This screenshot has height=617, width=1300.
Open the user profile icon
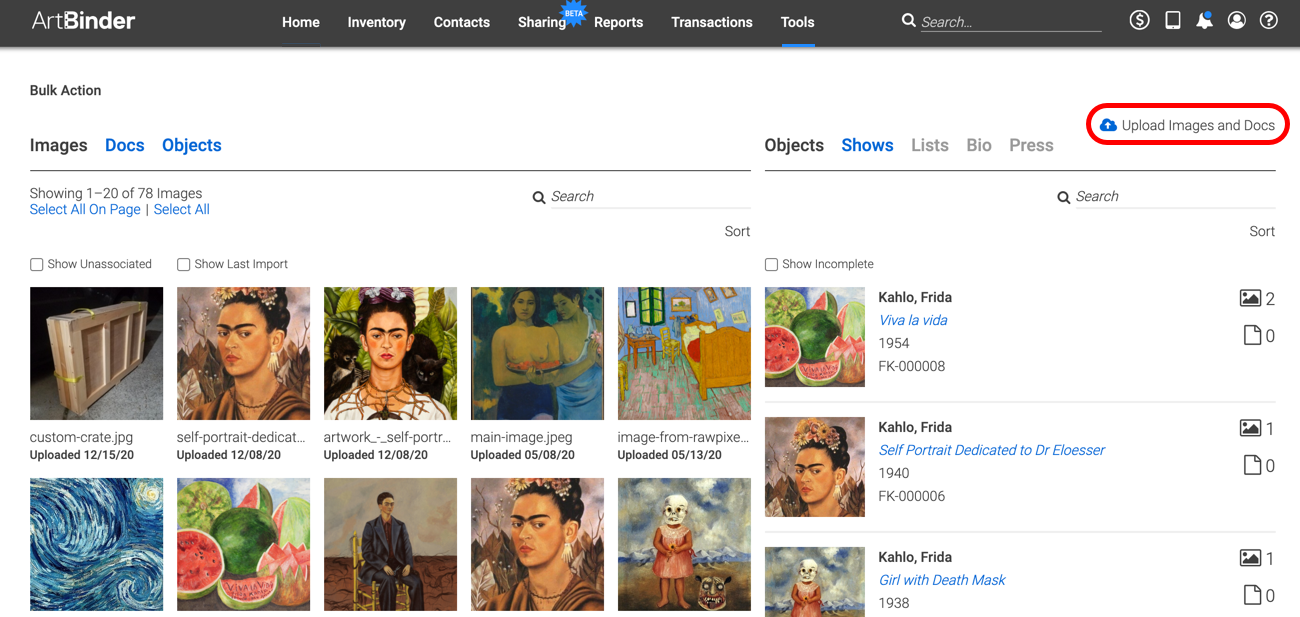click(1237, 20)
